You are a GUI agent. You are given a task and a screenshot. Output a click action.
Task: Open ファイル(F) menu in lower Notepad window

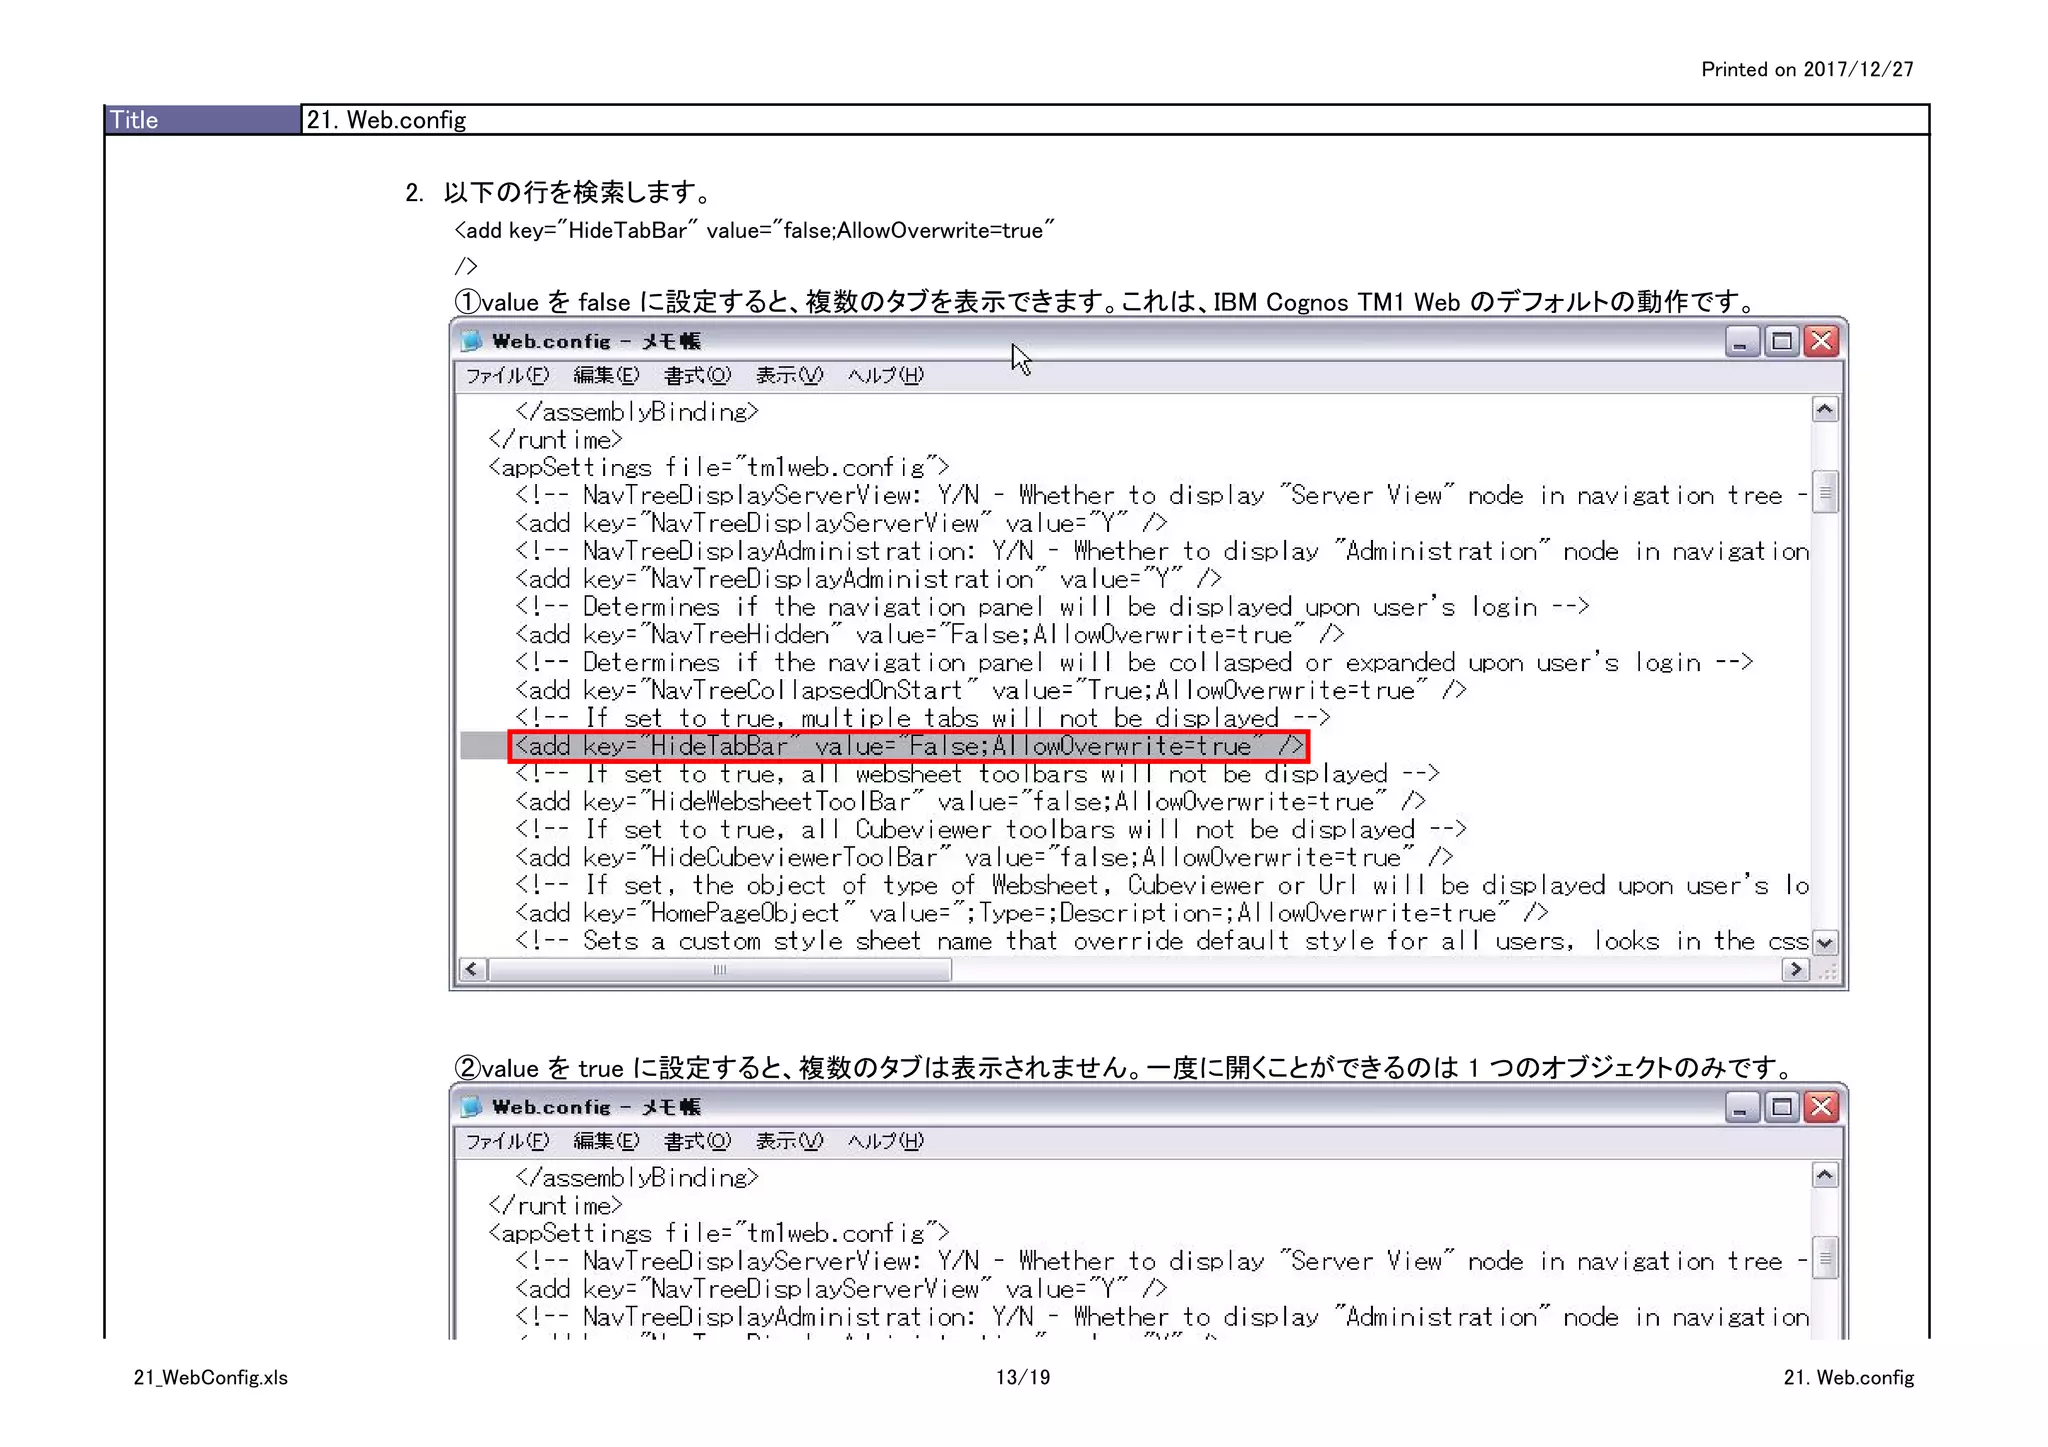point(507,1141)
